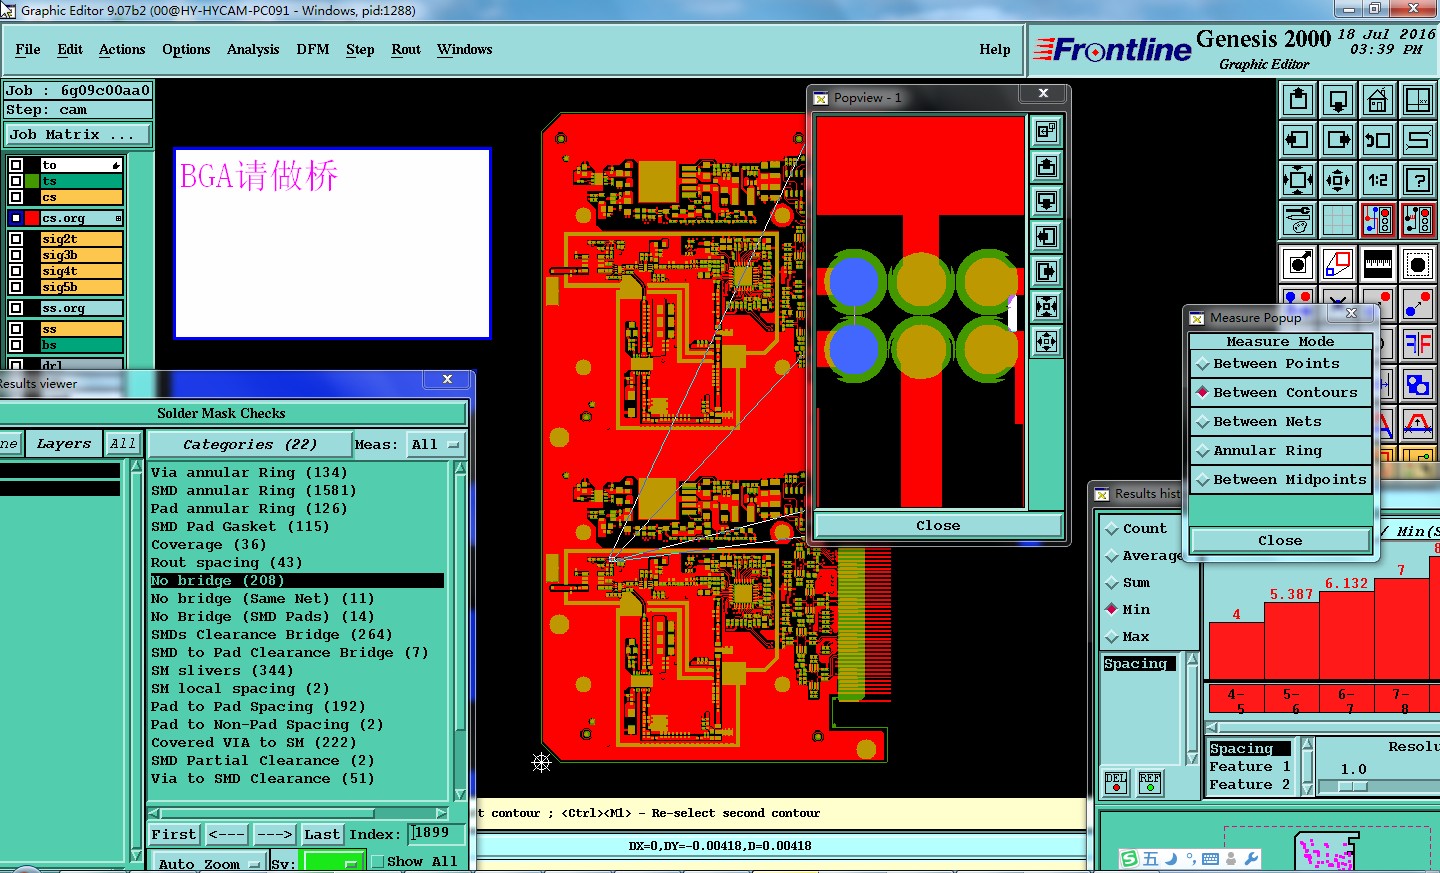1440x873 pixels.
Task: Pan right in the Popview window
Action: pyautogui.click(x=1046, y=271)
